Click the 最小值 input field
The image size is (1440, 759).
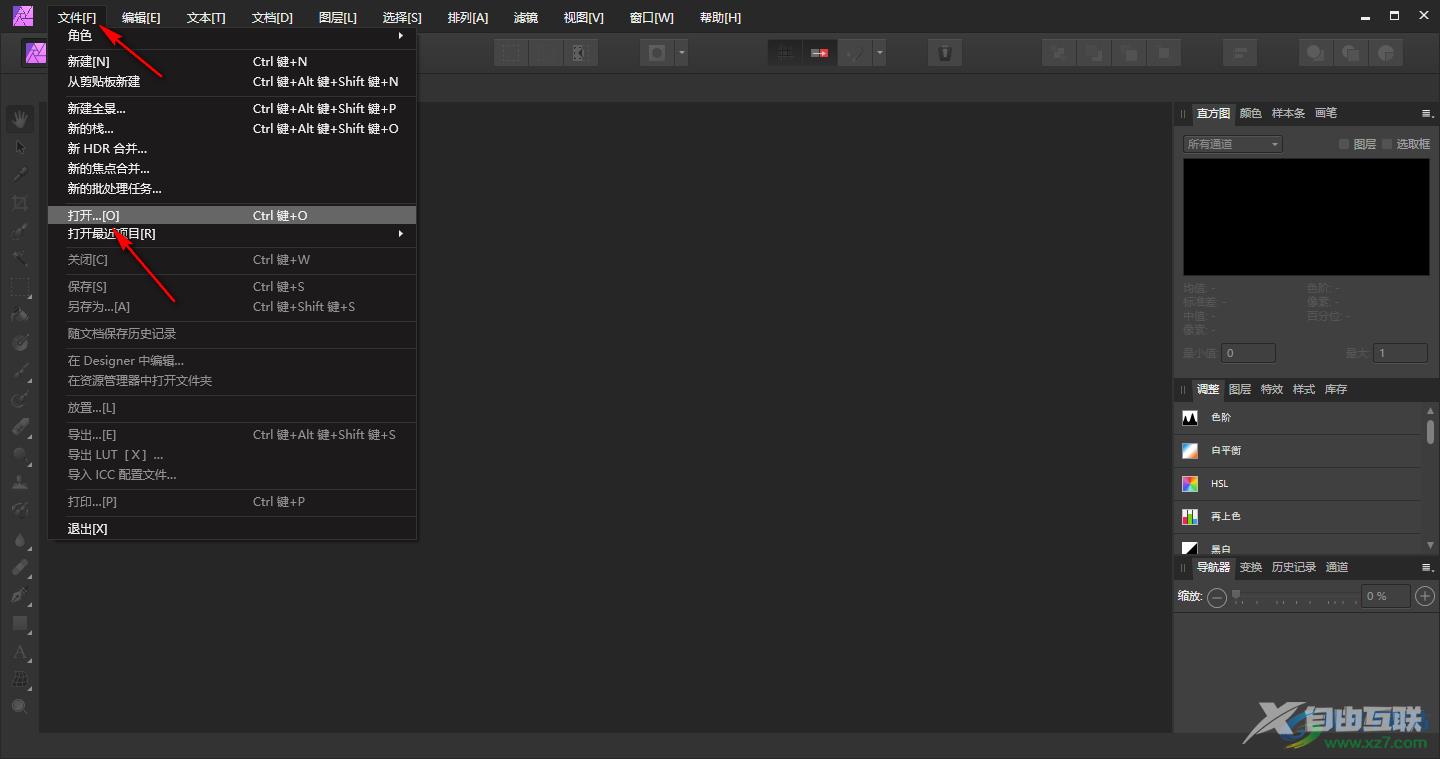(x=1249, y=353)
